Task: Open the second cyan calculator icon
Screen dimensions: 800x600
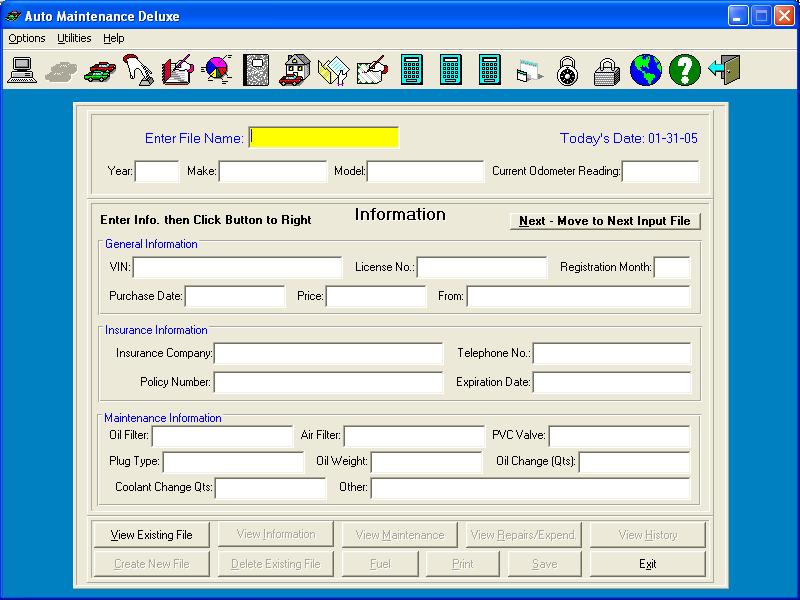Action: [x=451, y=69]
